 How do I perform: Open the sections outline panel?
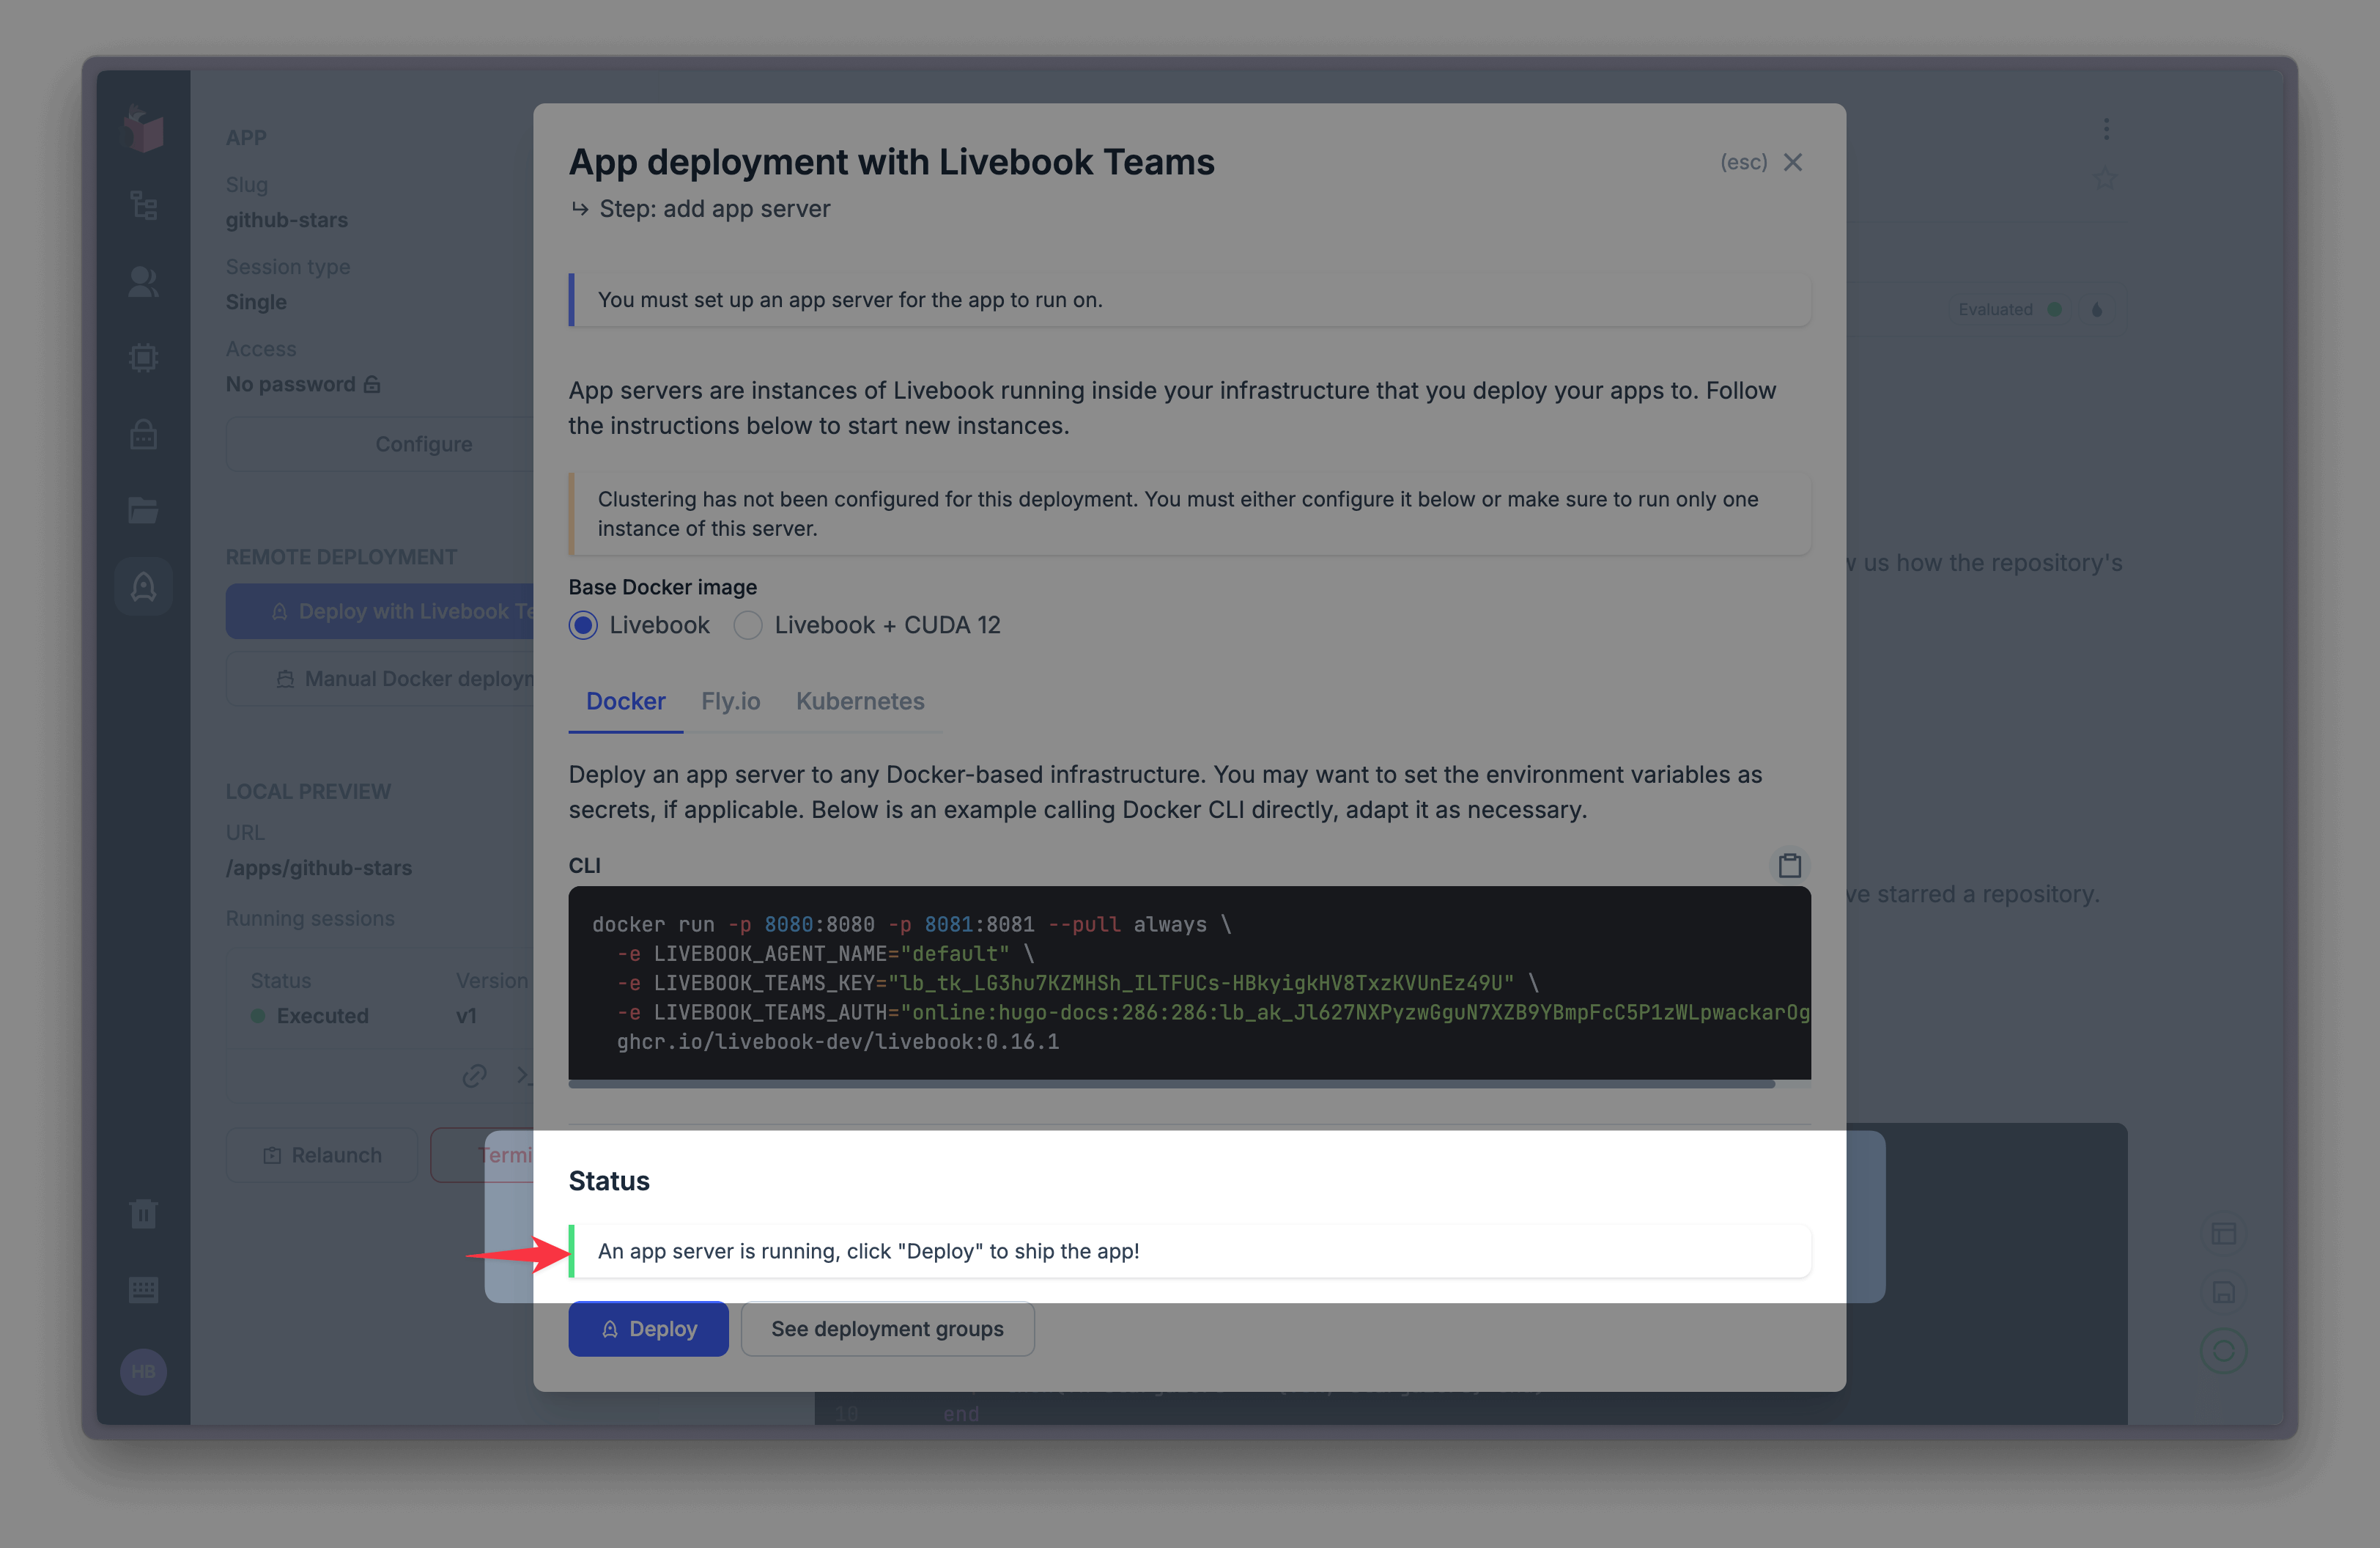pos(143,205)
